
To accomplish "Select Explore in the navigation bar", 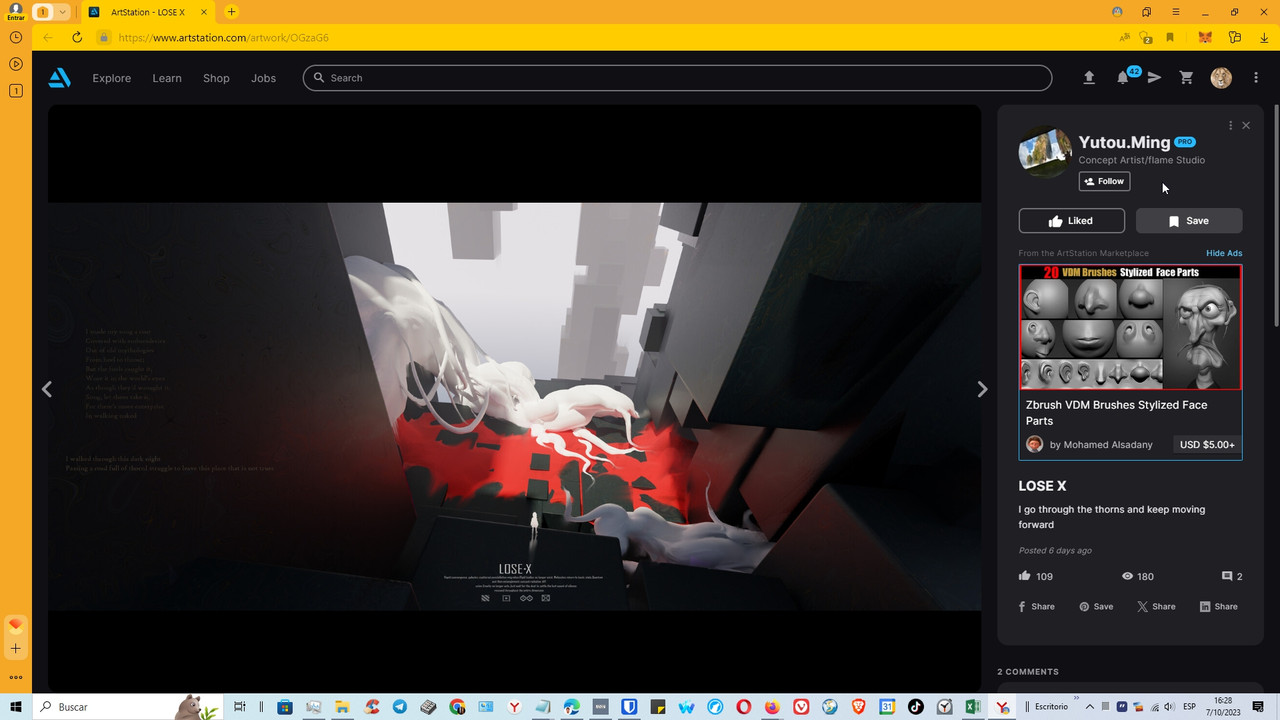I will [111, 78].
